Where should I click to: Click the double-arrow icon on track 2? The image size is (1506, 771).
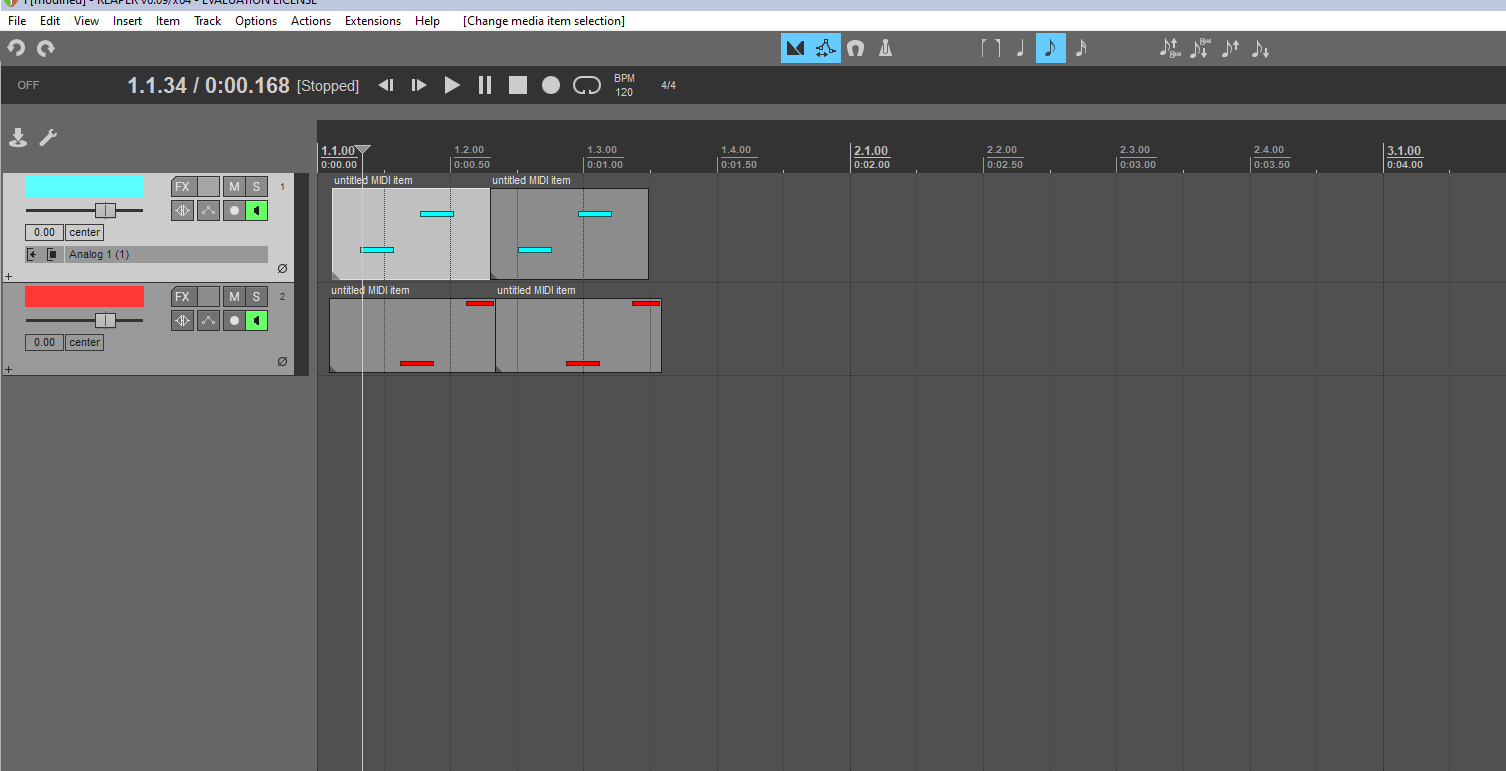point(182,320)
